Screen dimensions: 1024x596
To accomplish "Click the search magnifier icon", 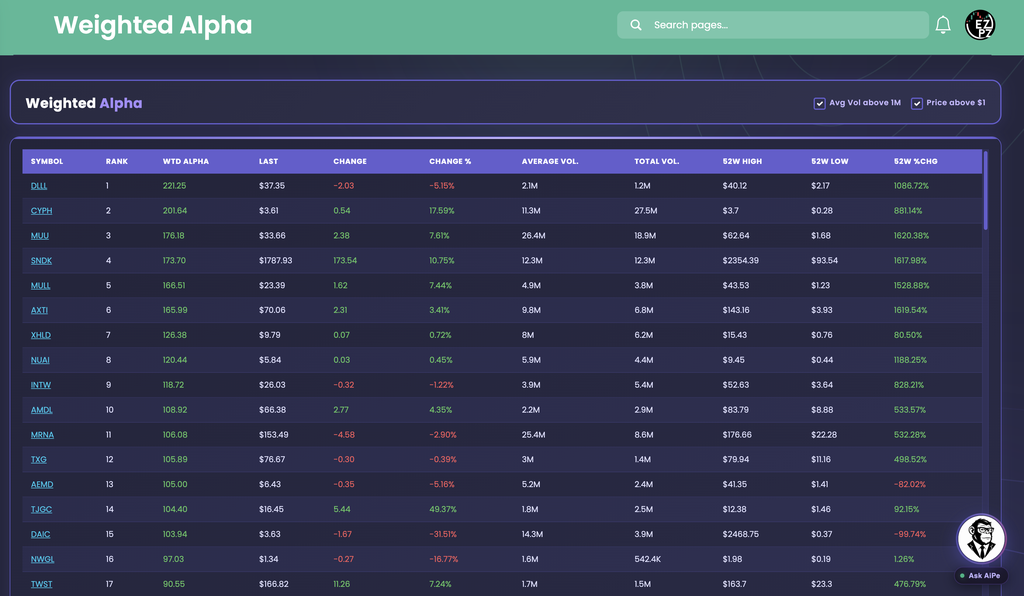I will (x=635, y=25).
